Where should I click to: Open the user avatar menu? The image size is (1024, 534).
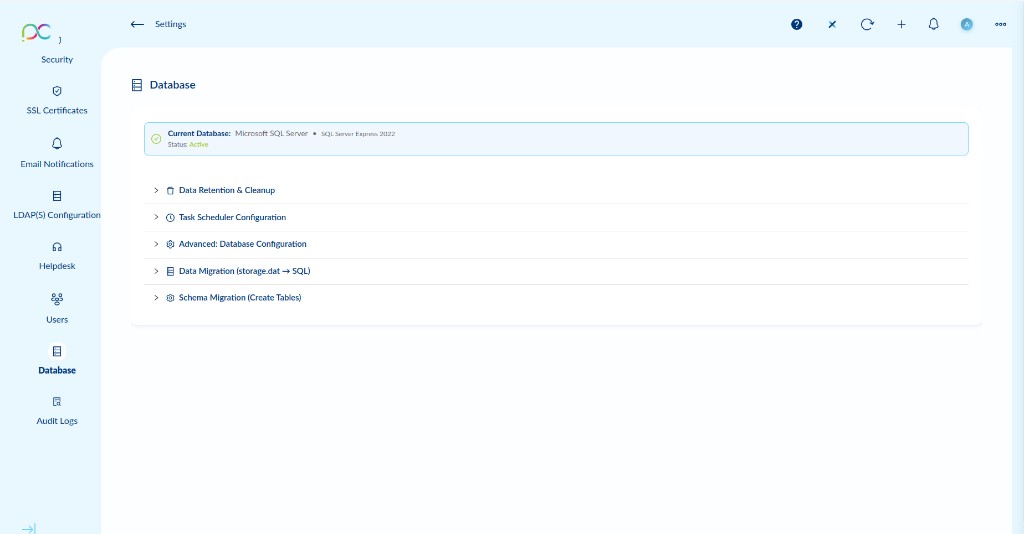(967, 24)
